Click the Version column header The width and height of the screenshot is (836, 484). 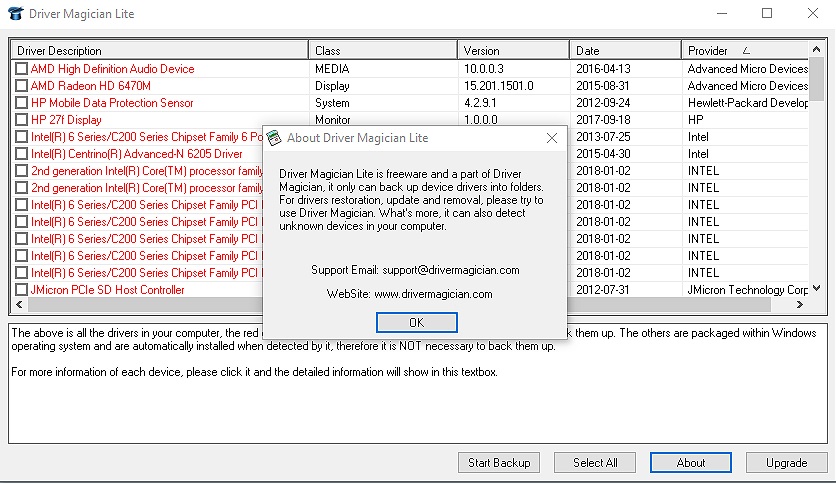513,50
